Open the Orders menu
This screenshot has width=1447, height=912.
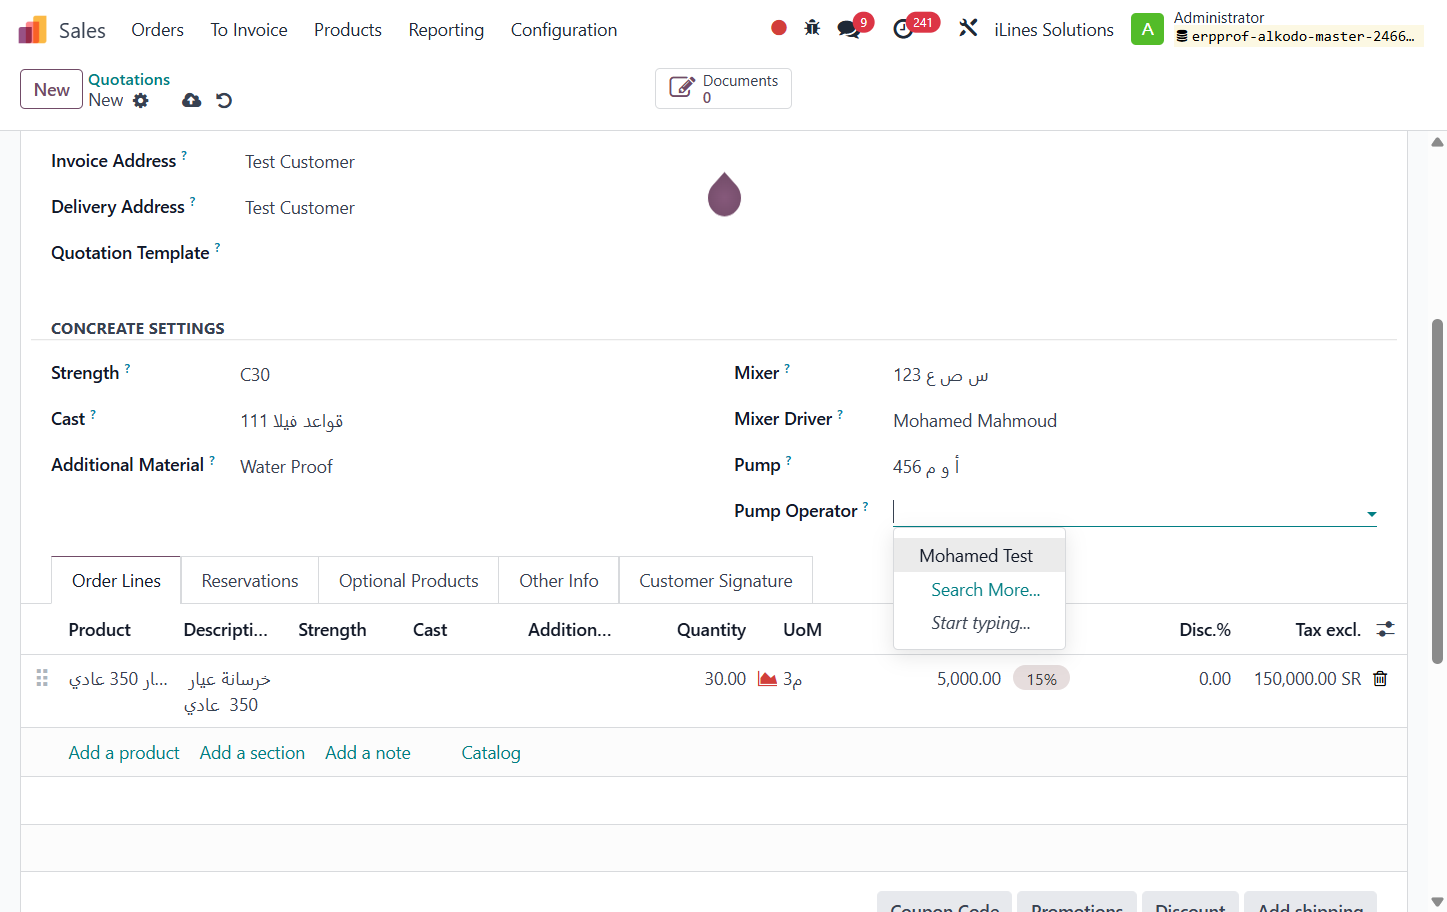coord(158,30)
